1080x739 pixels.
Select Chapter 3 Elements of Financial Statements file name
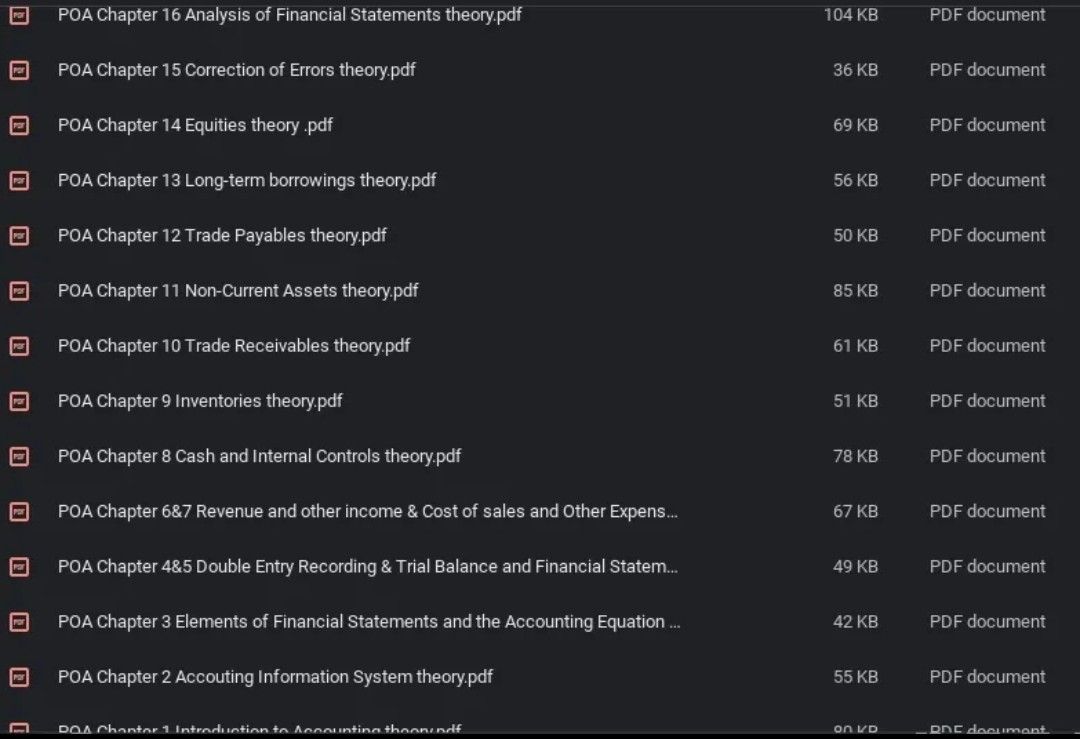(x=368, y=622)
